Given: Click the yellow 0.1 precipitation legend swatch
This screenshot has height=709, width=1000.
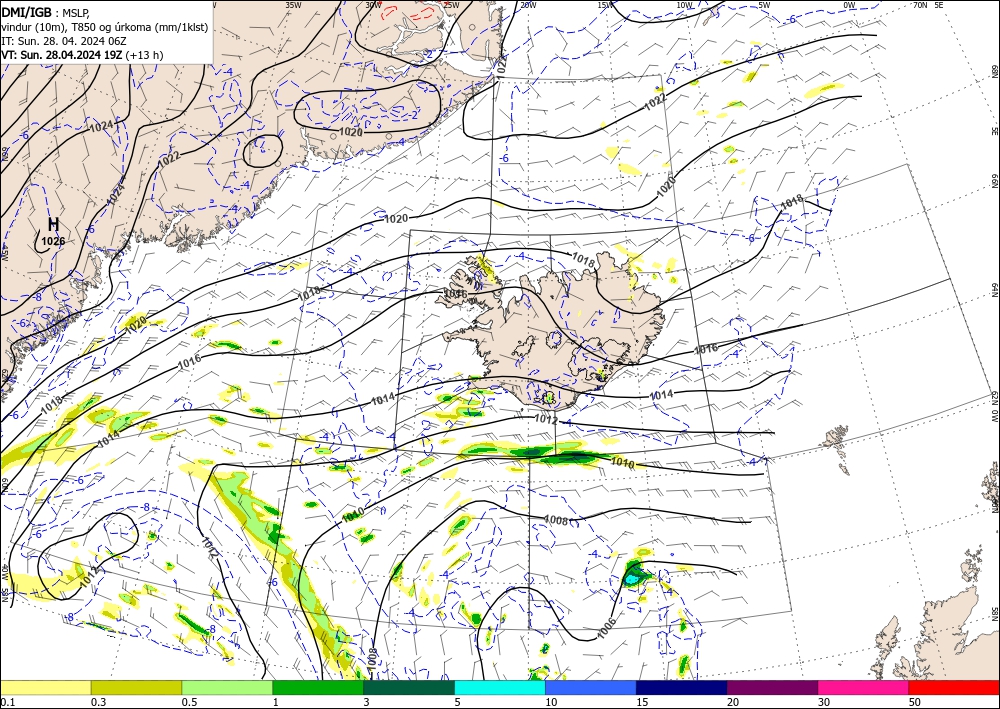Looking at the screenshot, I should [45, 687].
